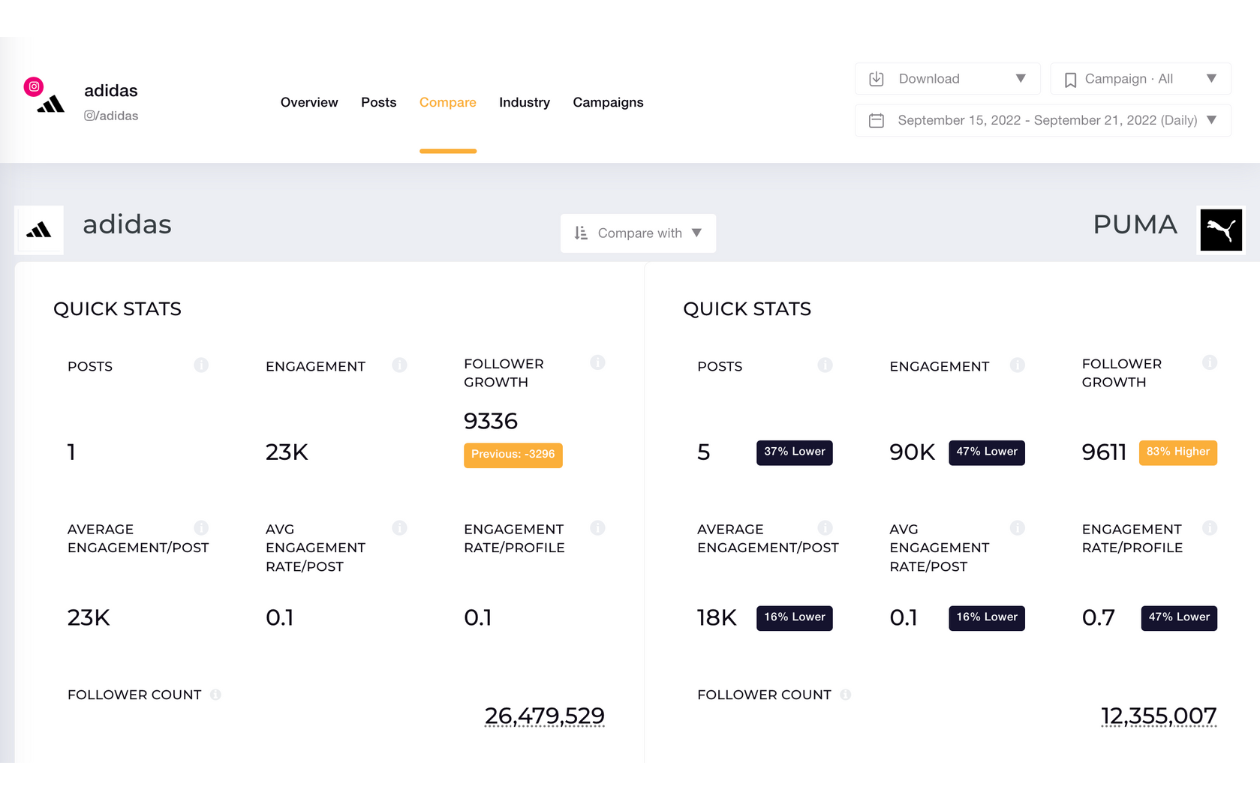1260x800 pixels.
Task: Click info icon next to PUMA Follower Count
Action: point(846,694)
